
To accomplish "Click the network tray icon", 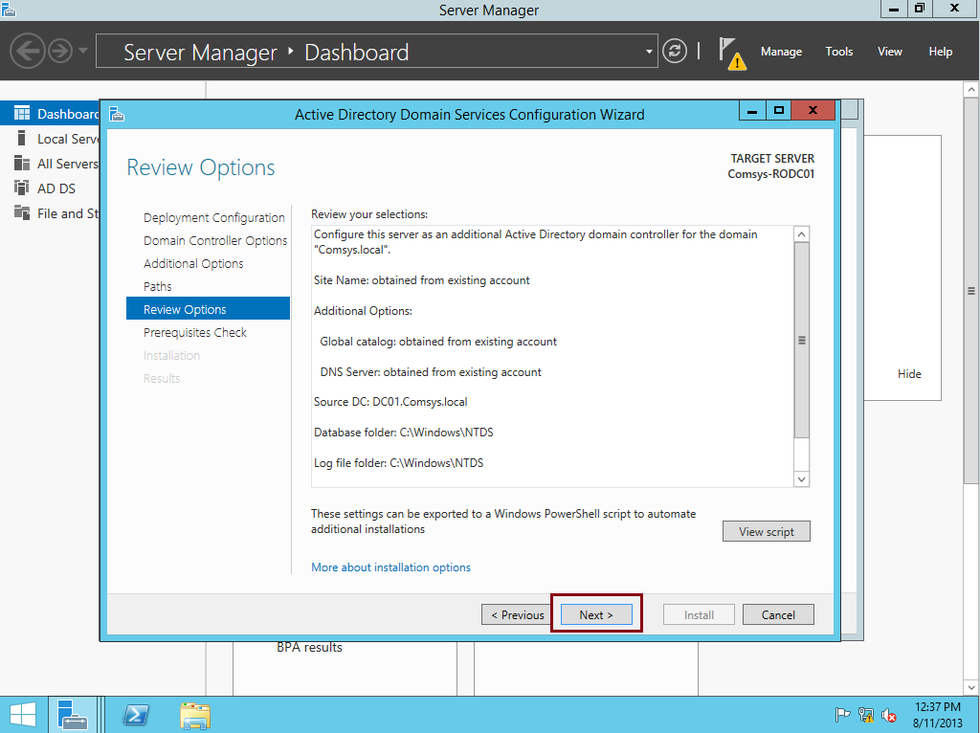I will (866, 714).
